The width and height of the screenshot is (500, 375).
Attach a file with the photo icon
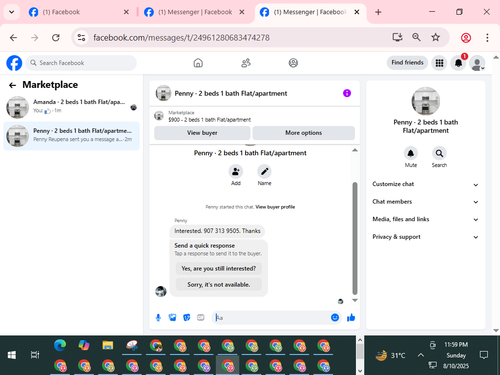coord(172,317)
